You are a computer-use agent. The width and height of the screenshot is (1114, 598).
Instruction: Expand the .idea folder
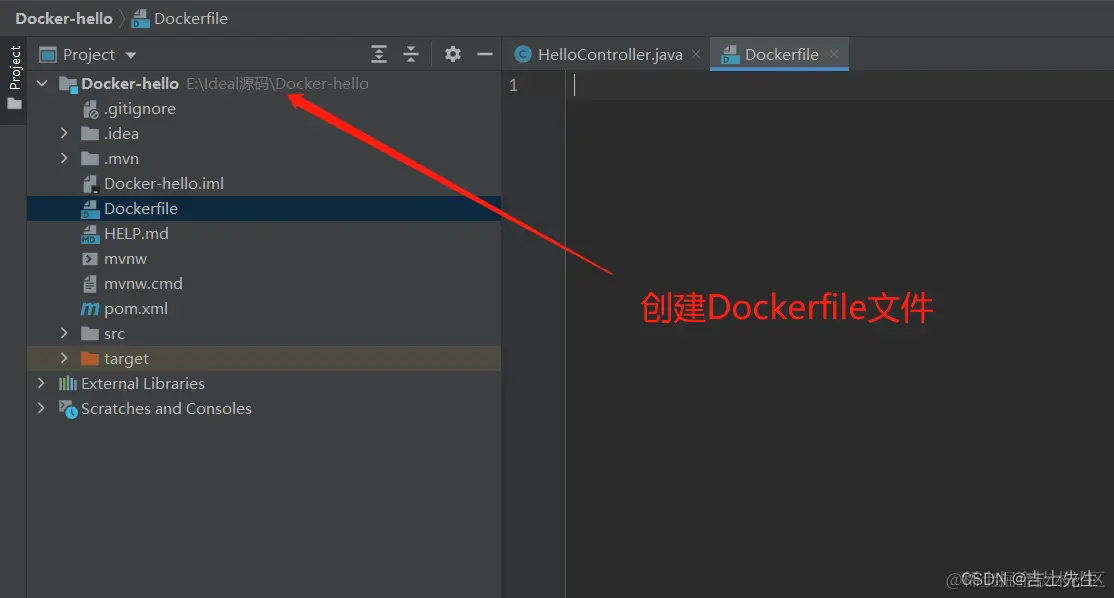64,134
